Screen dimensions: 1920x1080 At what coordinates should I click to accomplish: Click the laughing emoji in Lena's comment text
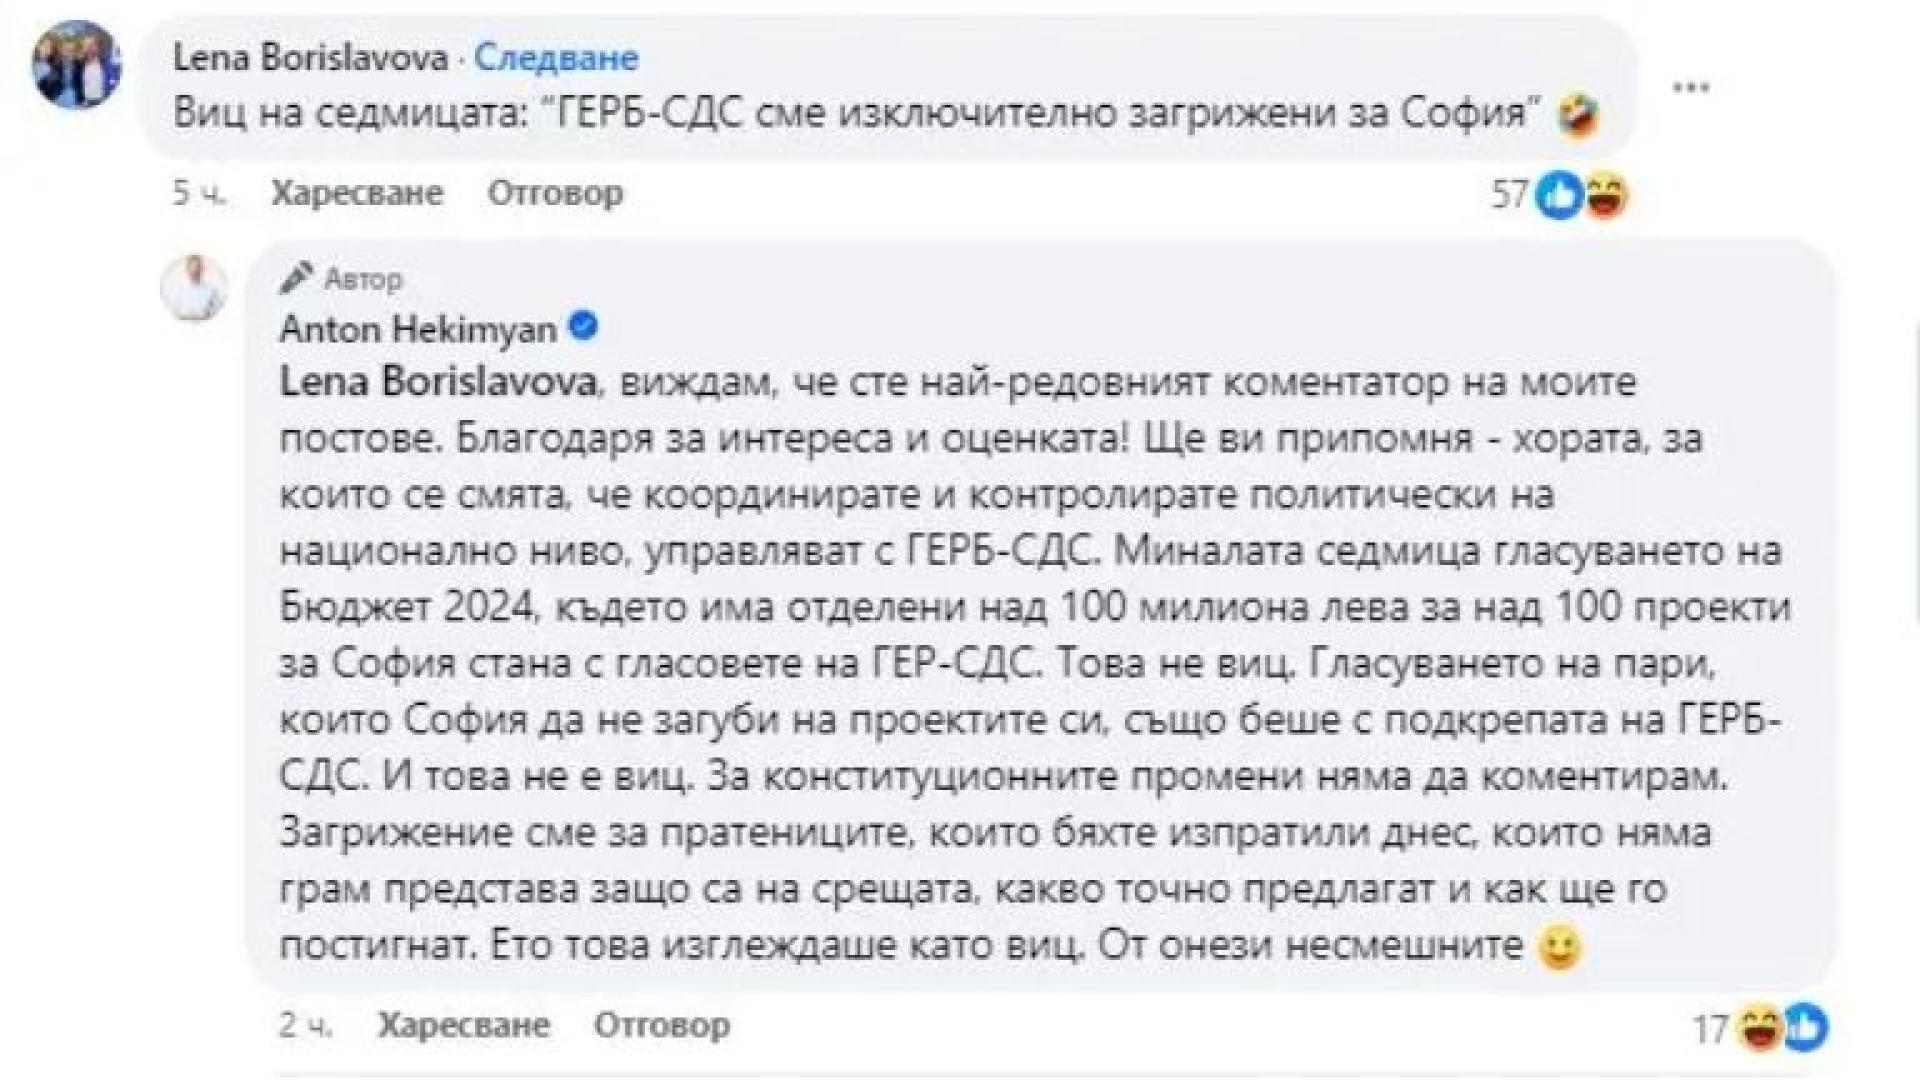1576,113
